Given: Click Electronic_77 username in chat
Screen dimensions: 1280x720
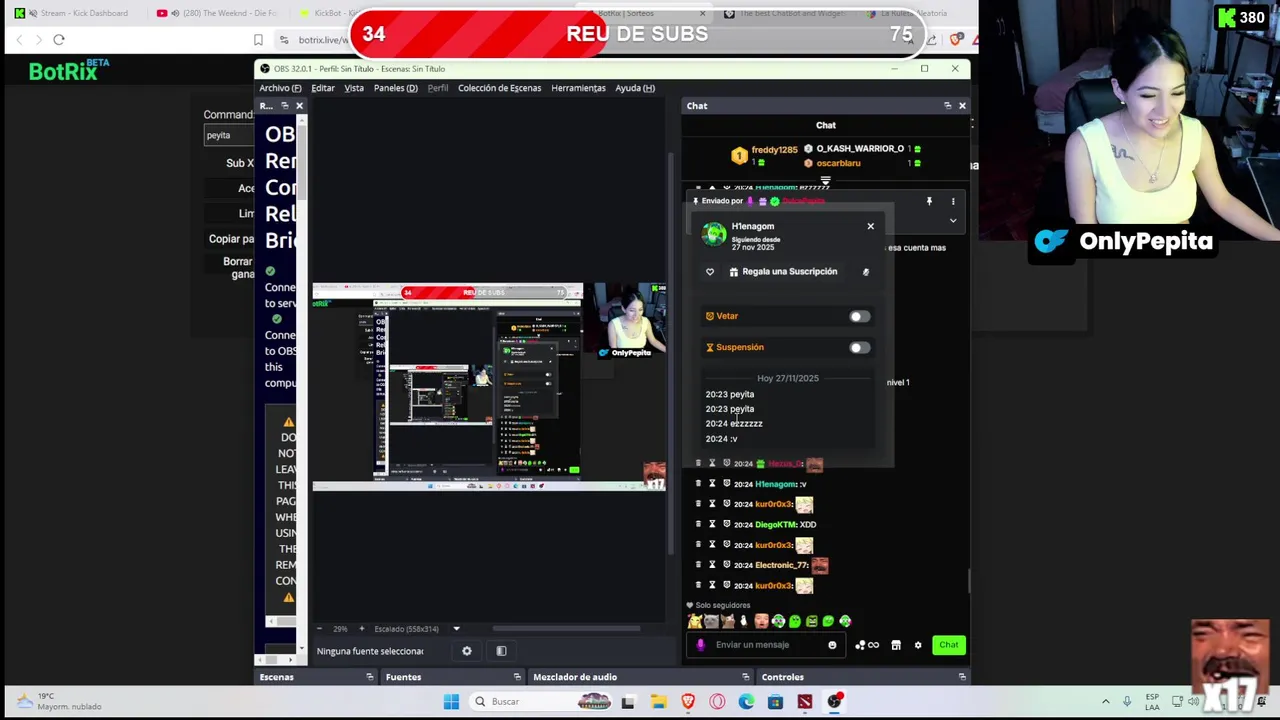Looking at the screenshot, I should [781, 565].
